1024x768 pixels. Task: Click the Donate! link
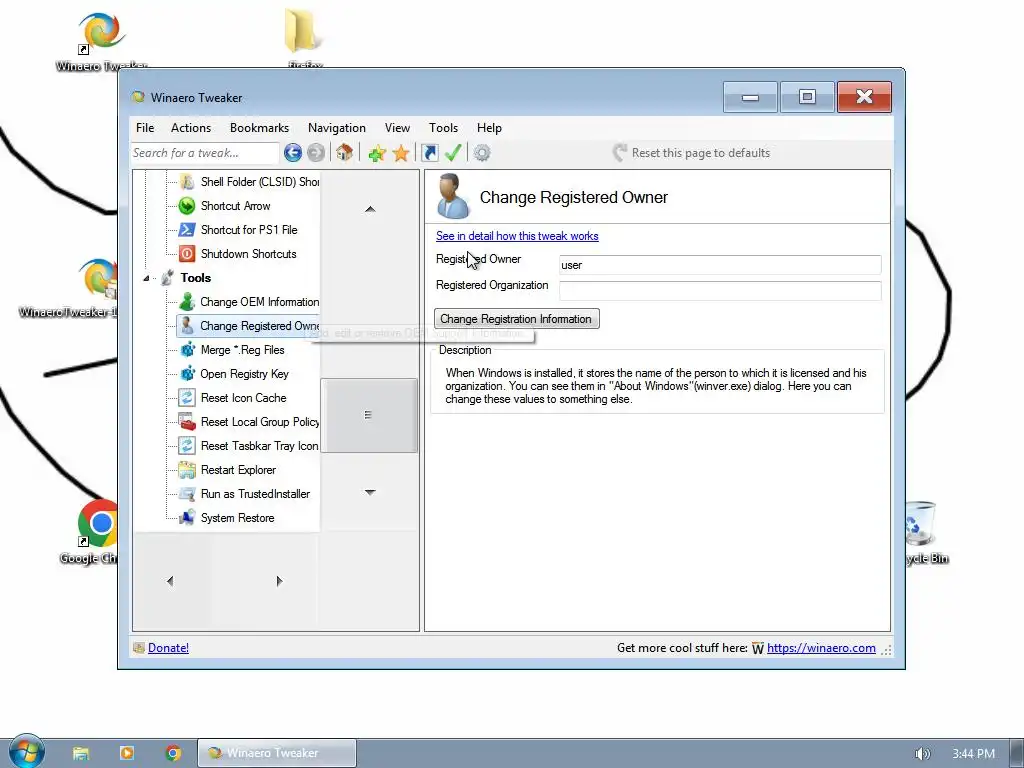168,648
